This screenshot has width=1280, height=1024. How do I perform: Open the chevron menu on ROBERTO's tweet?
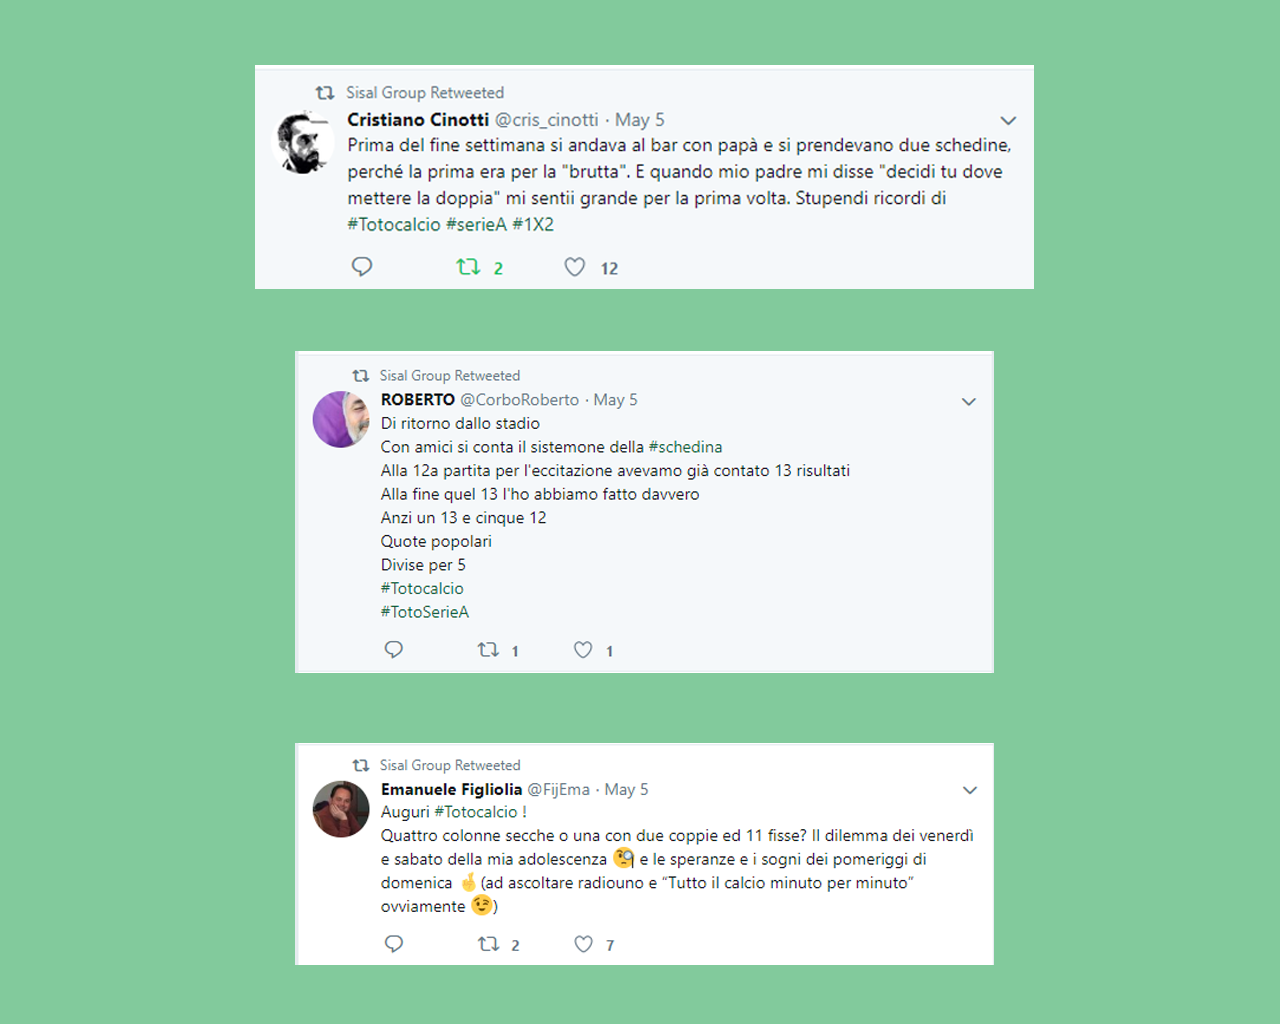(x=968, y=402)
